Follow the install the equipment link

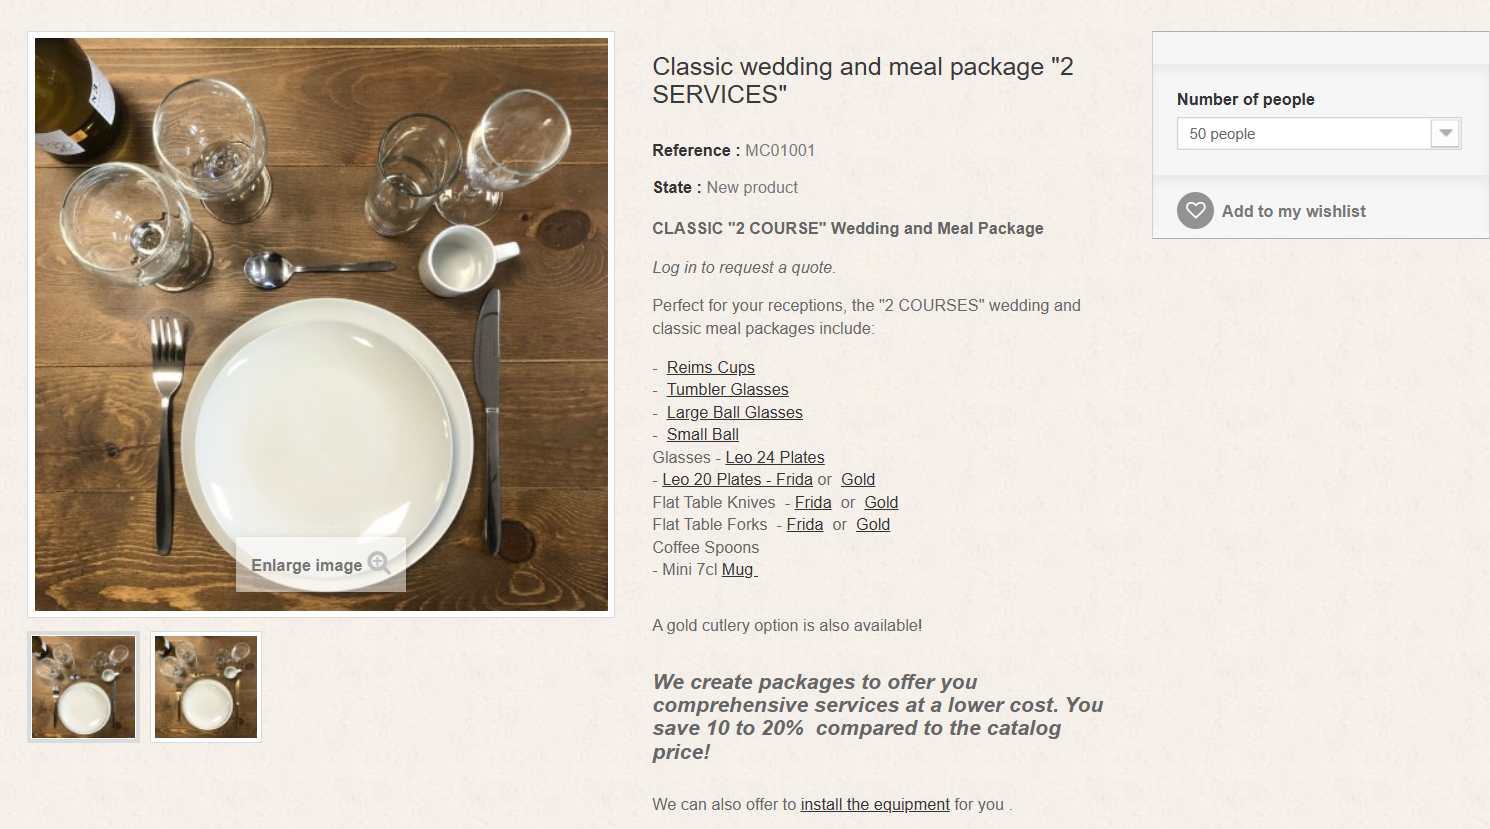click(875, 804)
